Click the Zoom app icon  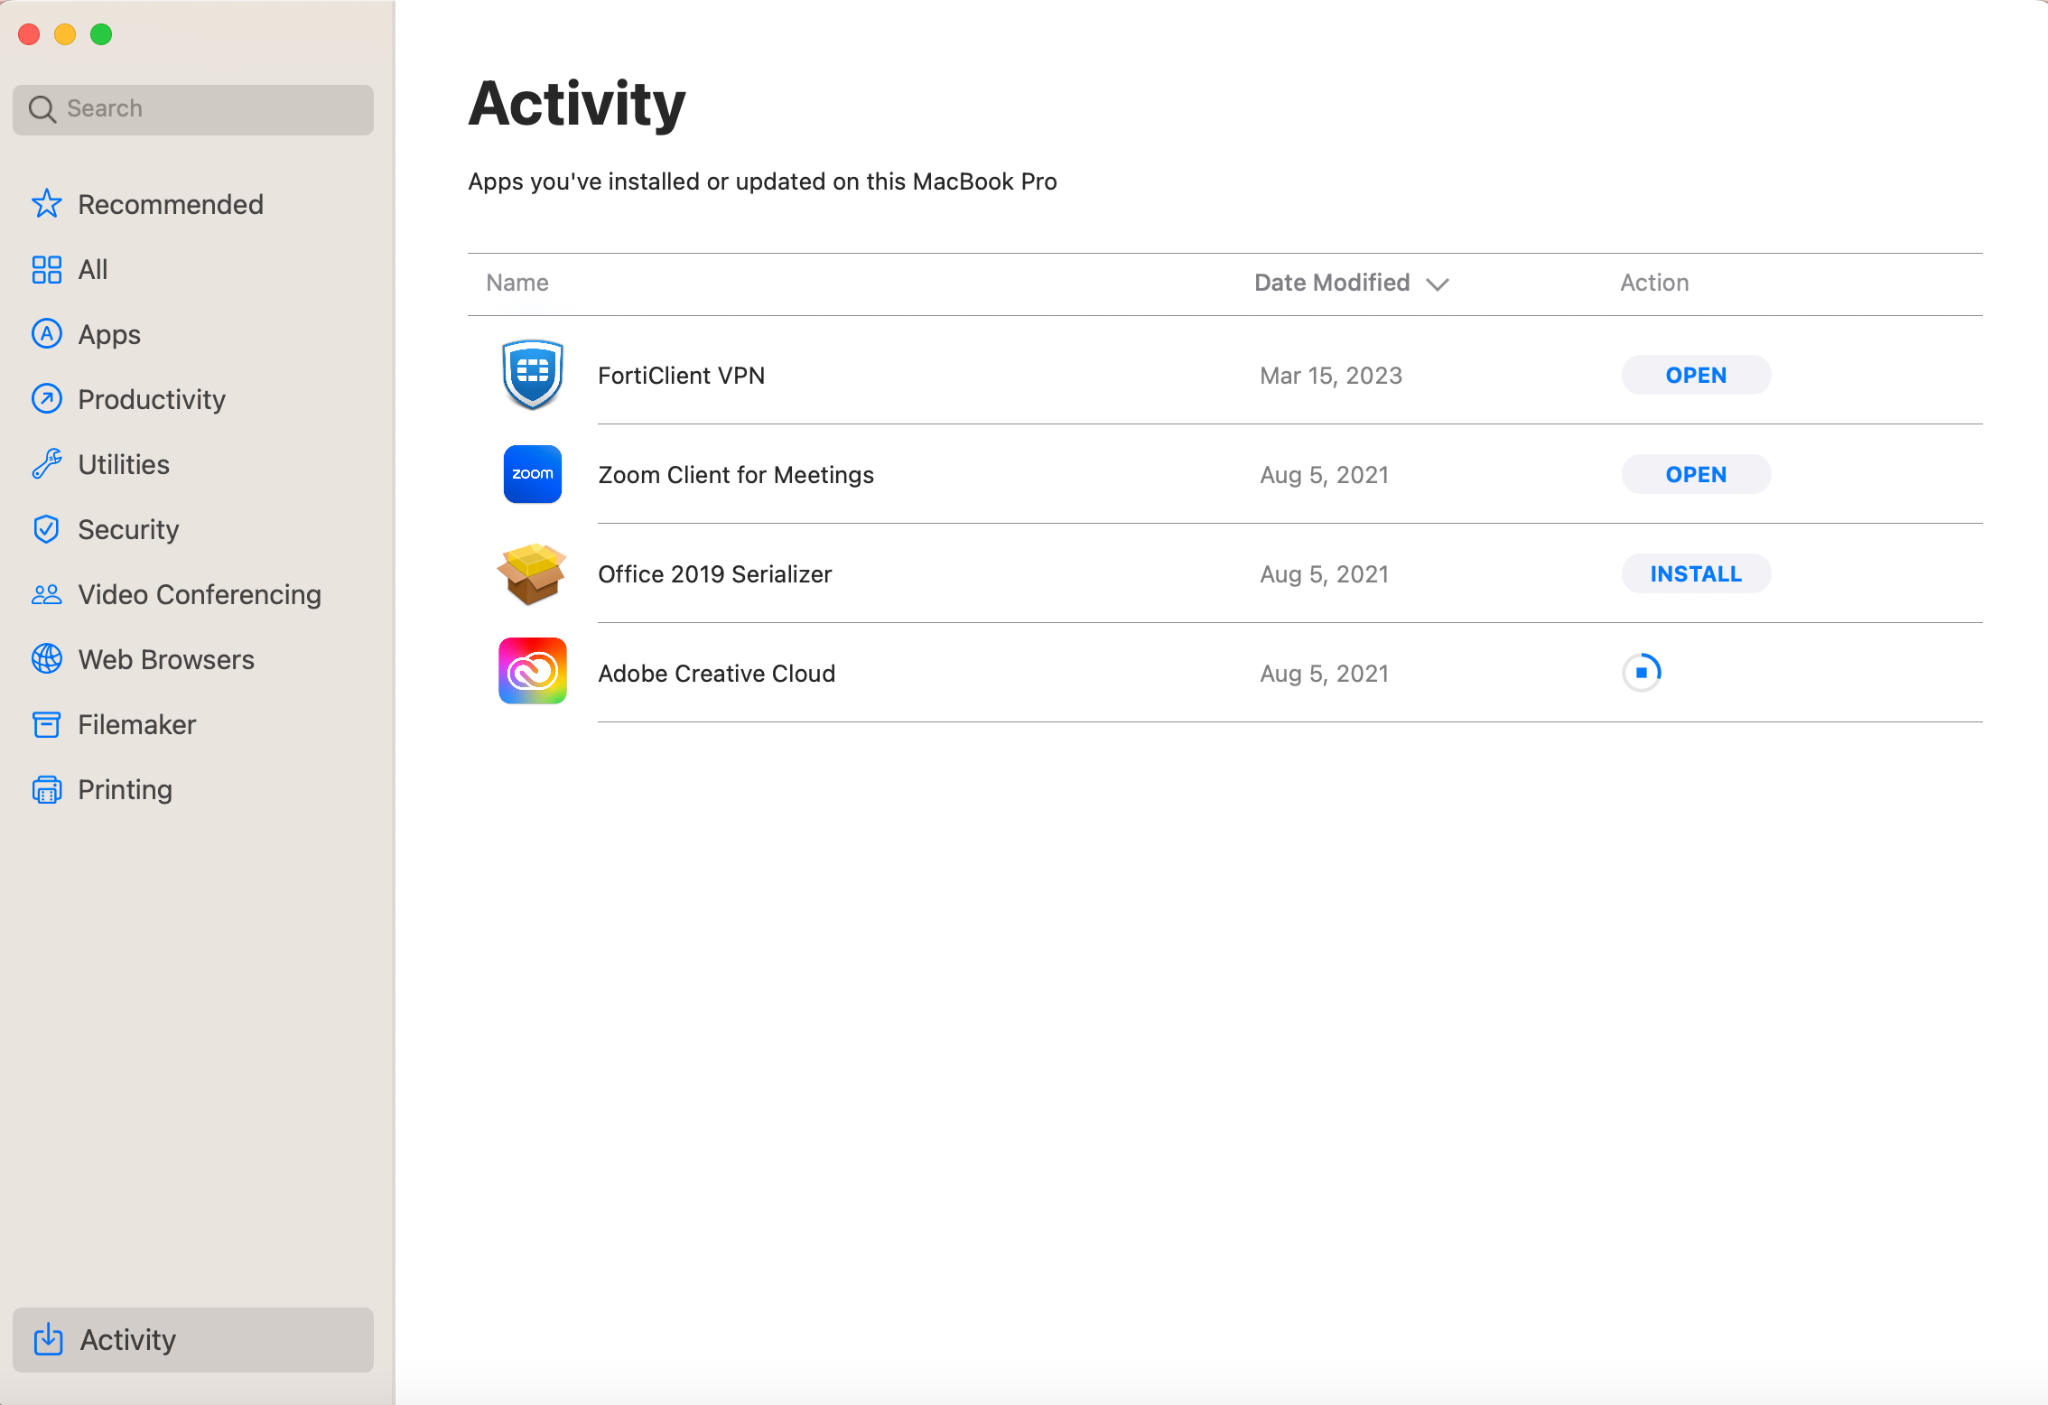click(x=532, y=474)
